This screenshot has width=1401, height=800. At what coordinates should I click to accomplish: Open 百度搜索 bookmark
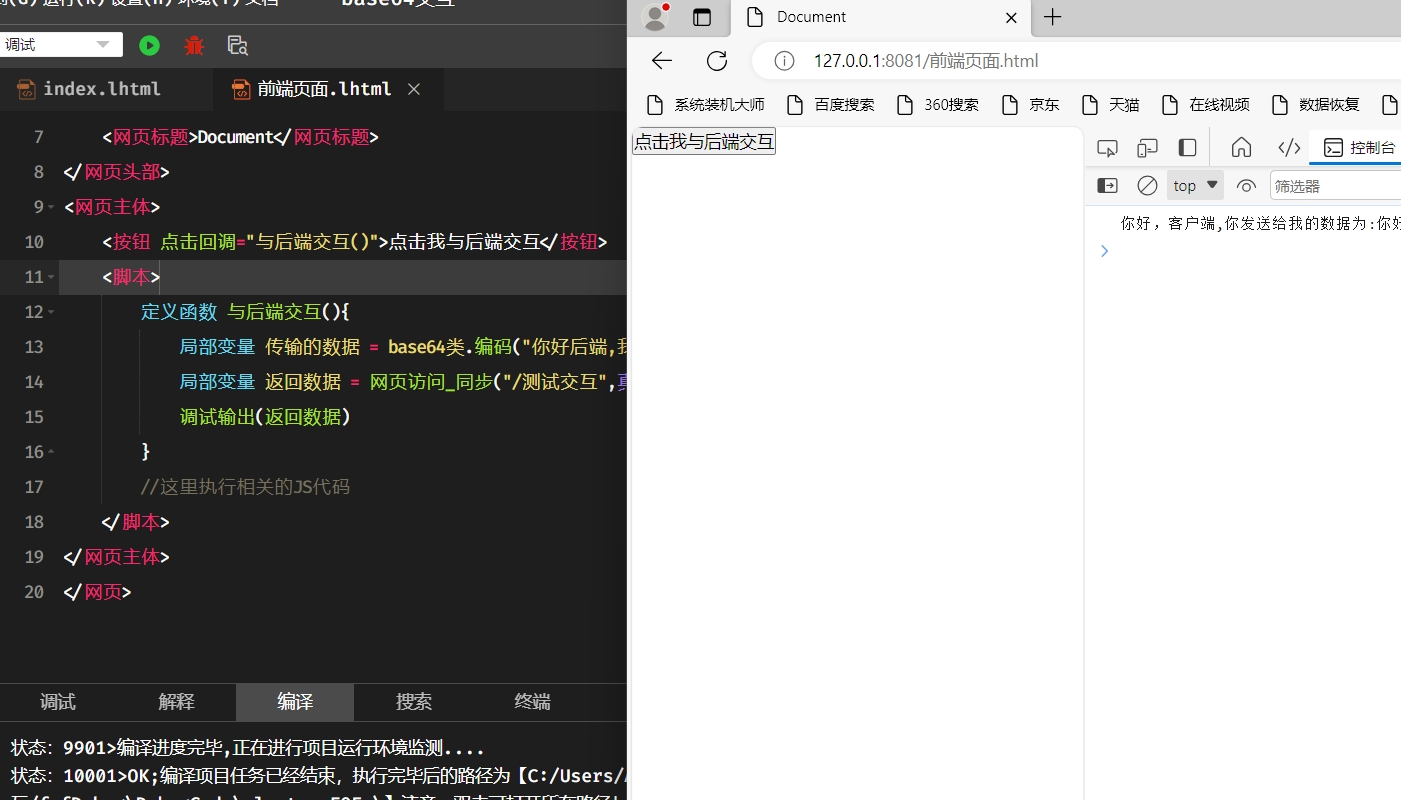coord(830,105)
